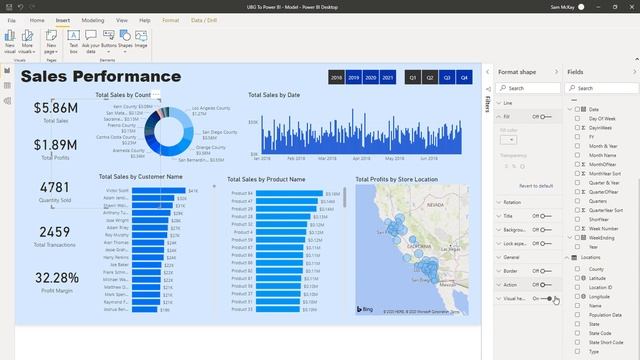Image resolution: width=640 pixels, height=360 pixels.
Task: Click the Locations table icon
Action: coord(574,258)
